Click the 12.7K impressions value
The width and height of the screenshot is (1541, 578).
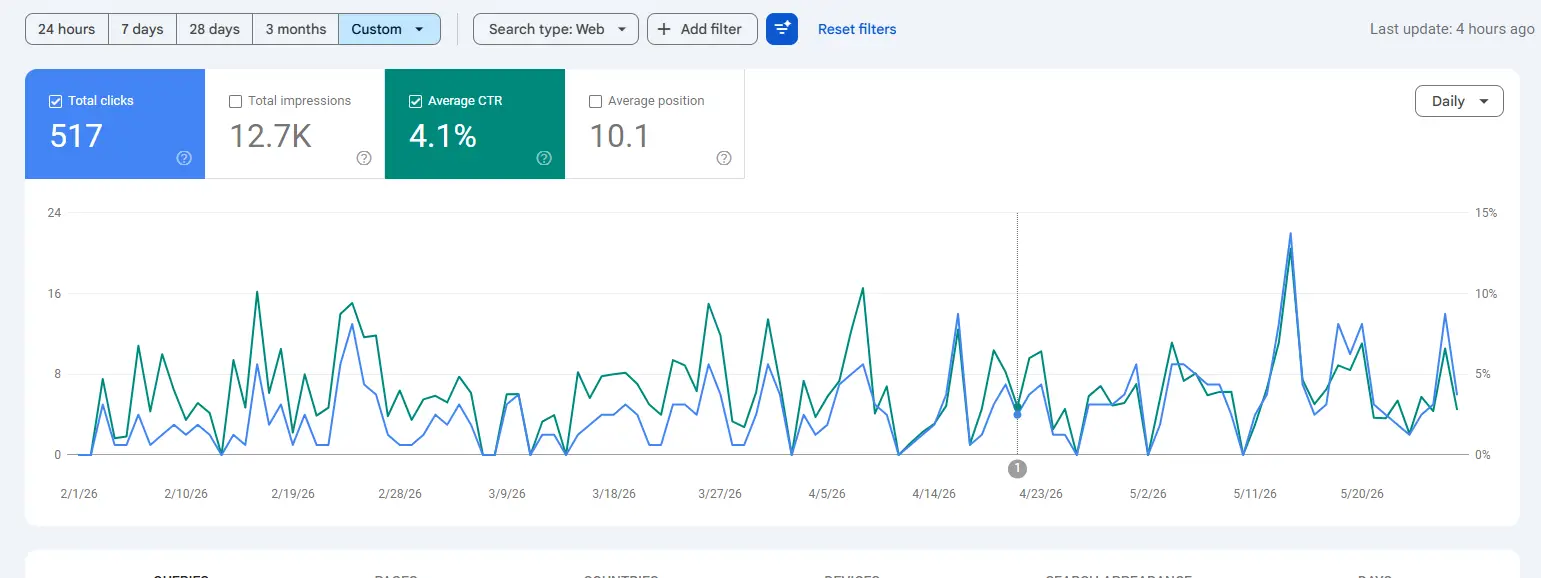pos(270,135)
